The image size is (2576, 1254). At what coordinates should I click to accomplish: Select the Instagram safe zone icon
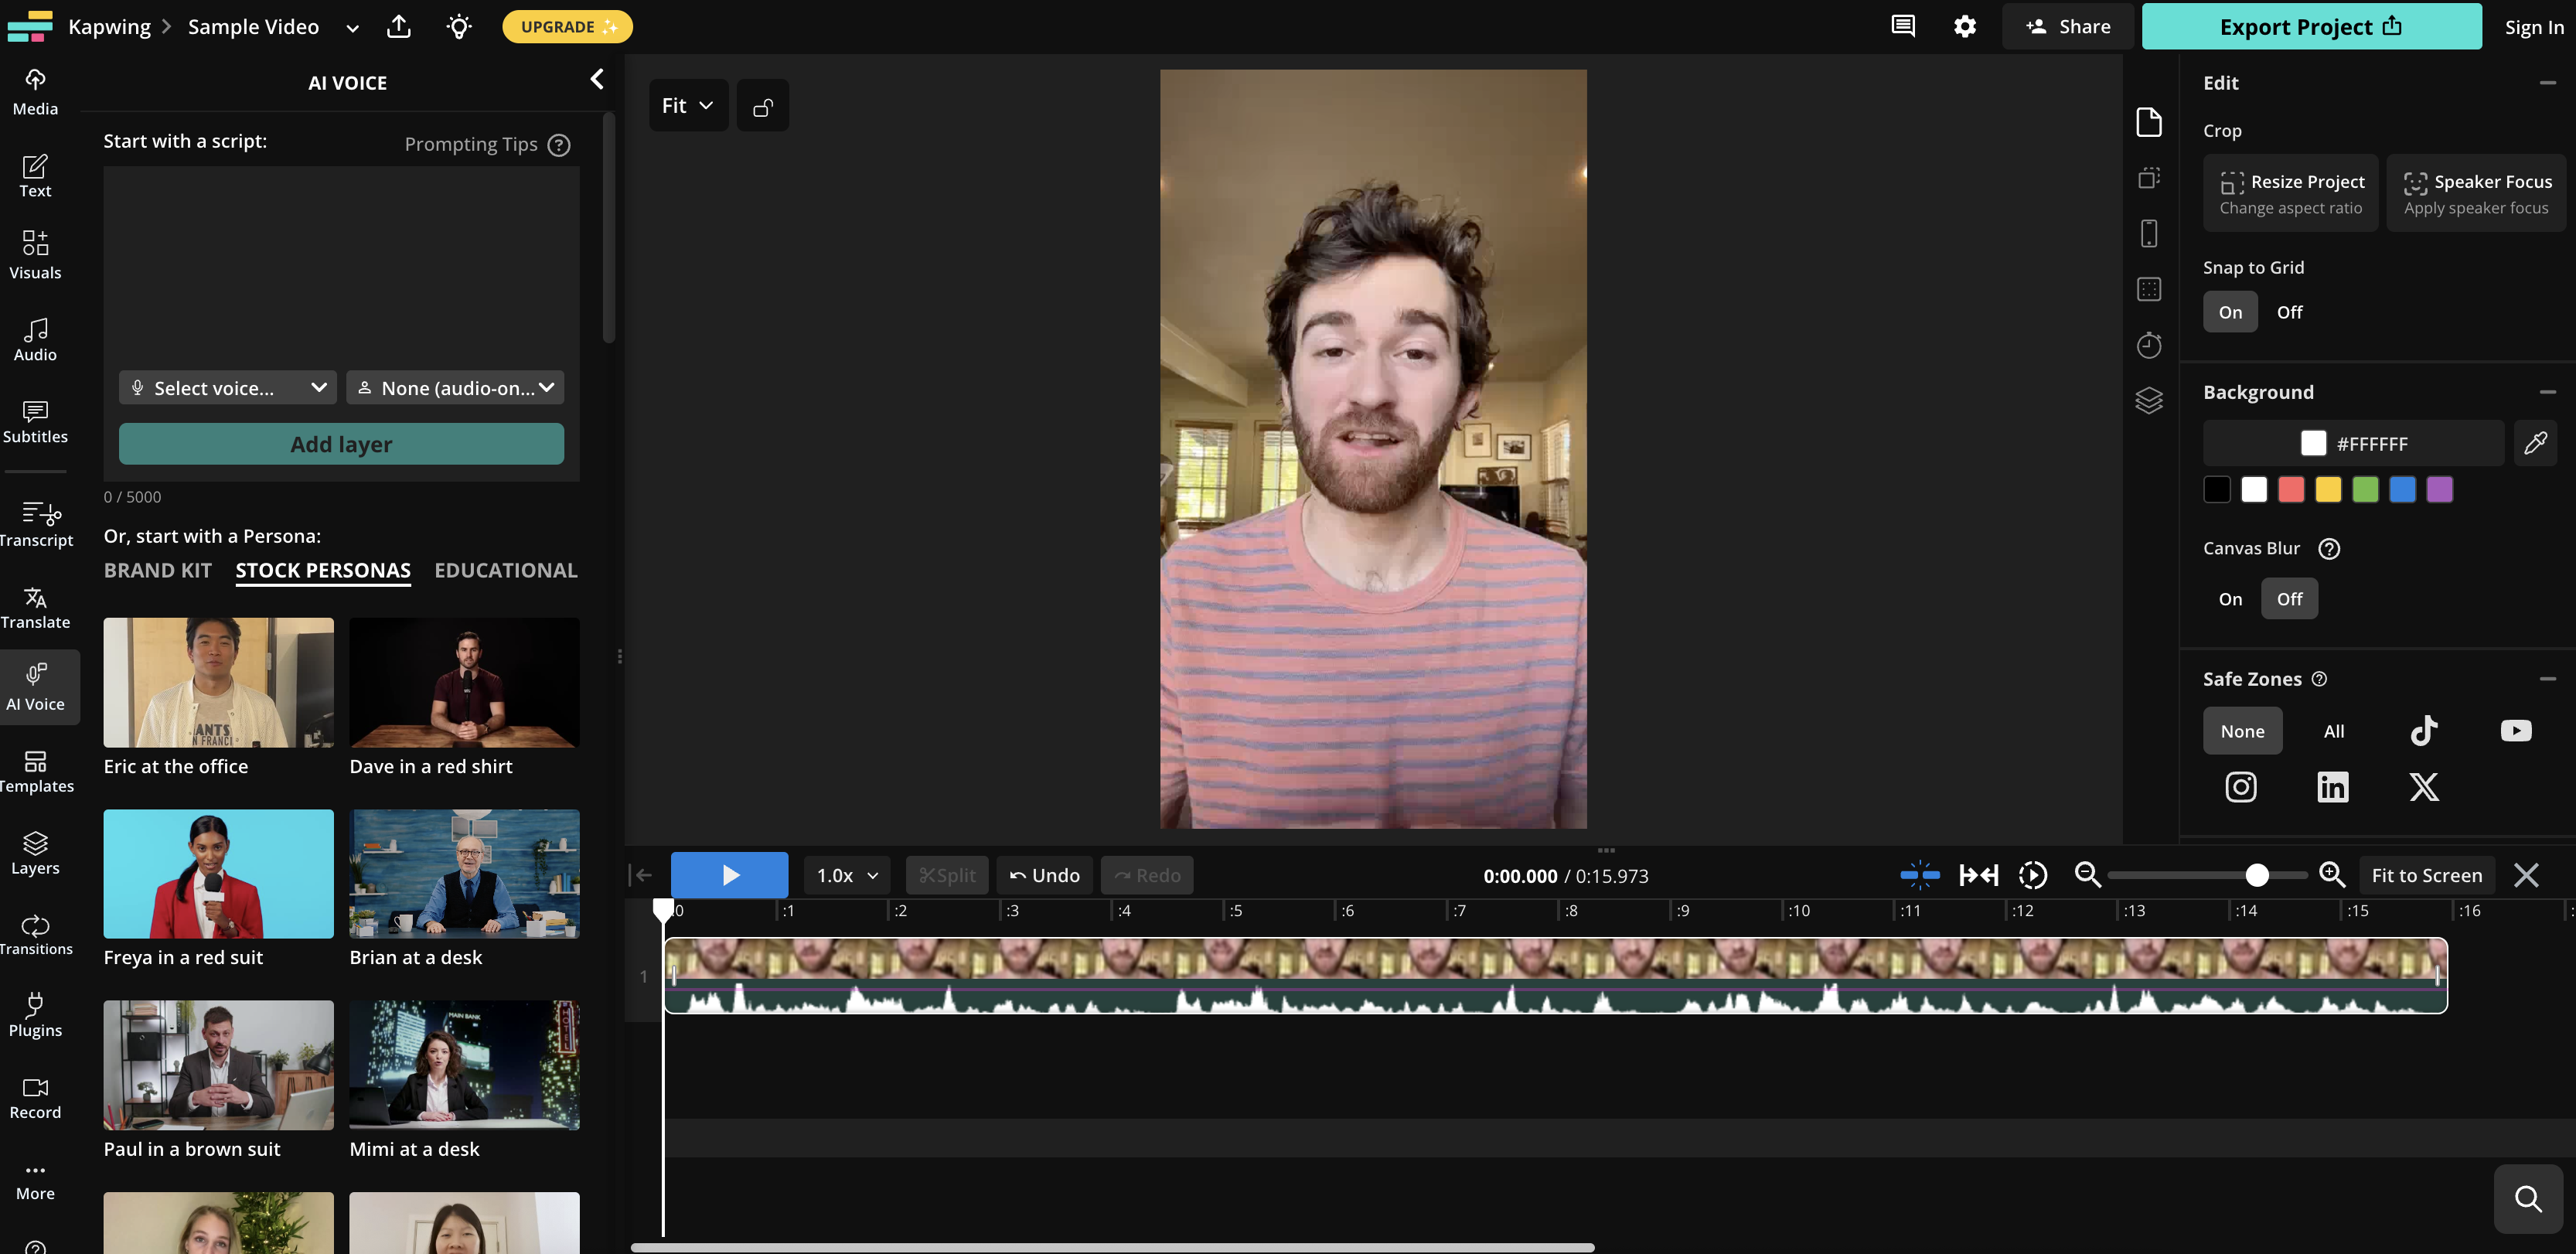click(x=2240, y=787)
